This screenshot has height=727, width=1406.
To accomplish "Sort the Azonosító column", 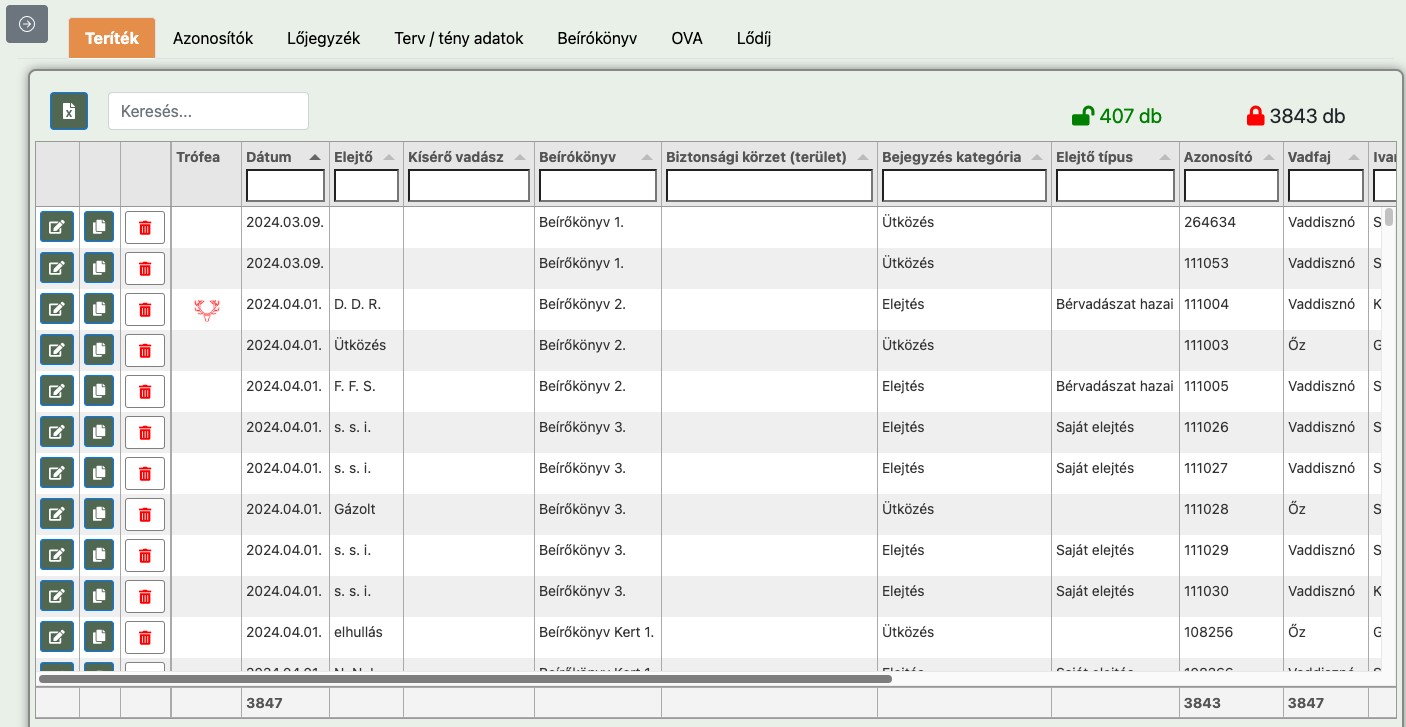I will pos(1217,157).
